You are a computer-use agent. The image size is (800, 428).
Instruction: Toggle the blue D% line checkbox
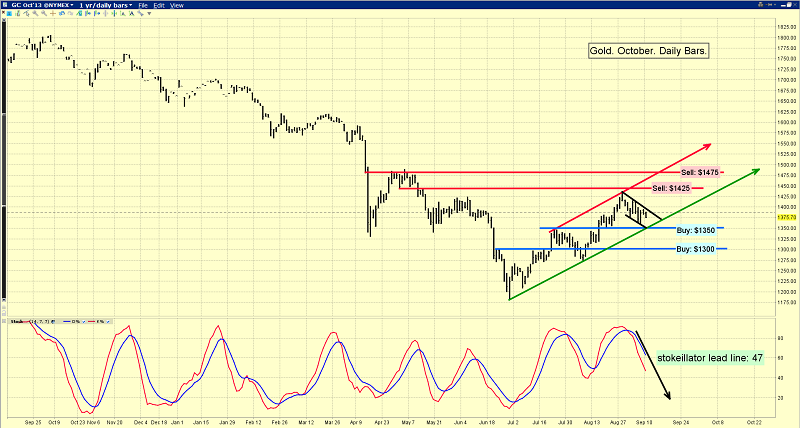pos(84,322)
